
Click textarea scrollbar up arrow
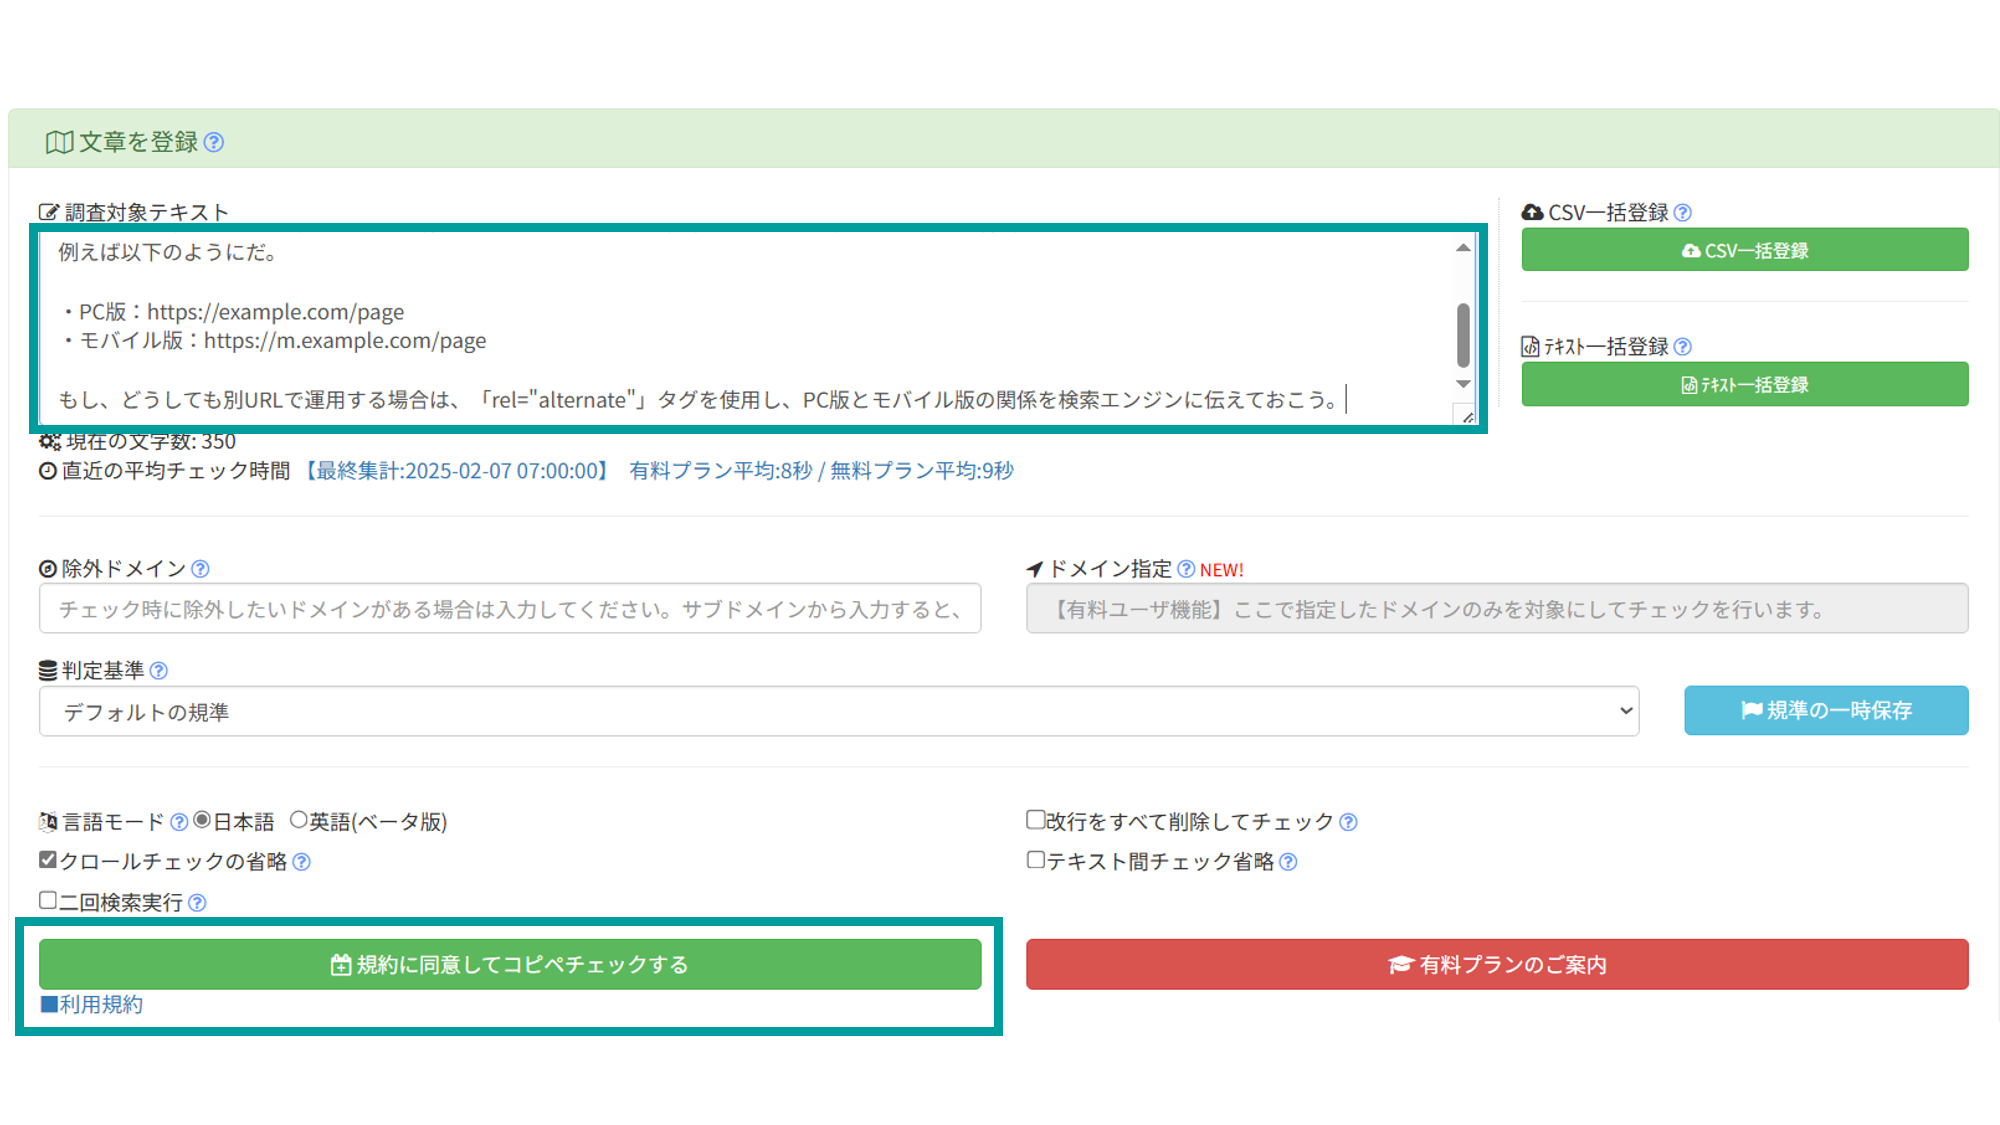pyautogui.click(x=1463, y=247)
